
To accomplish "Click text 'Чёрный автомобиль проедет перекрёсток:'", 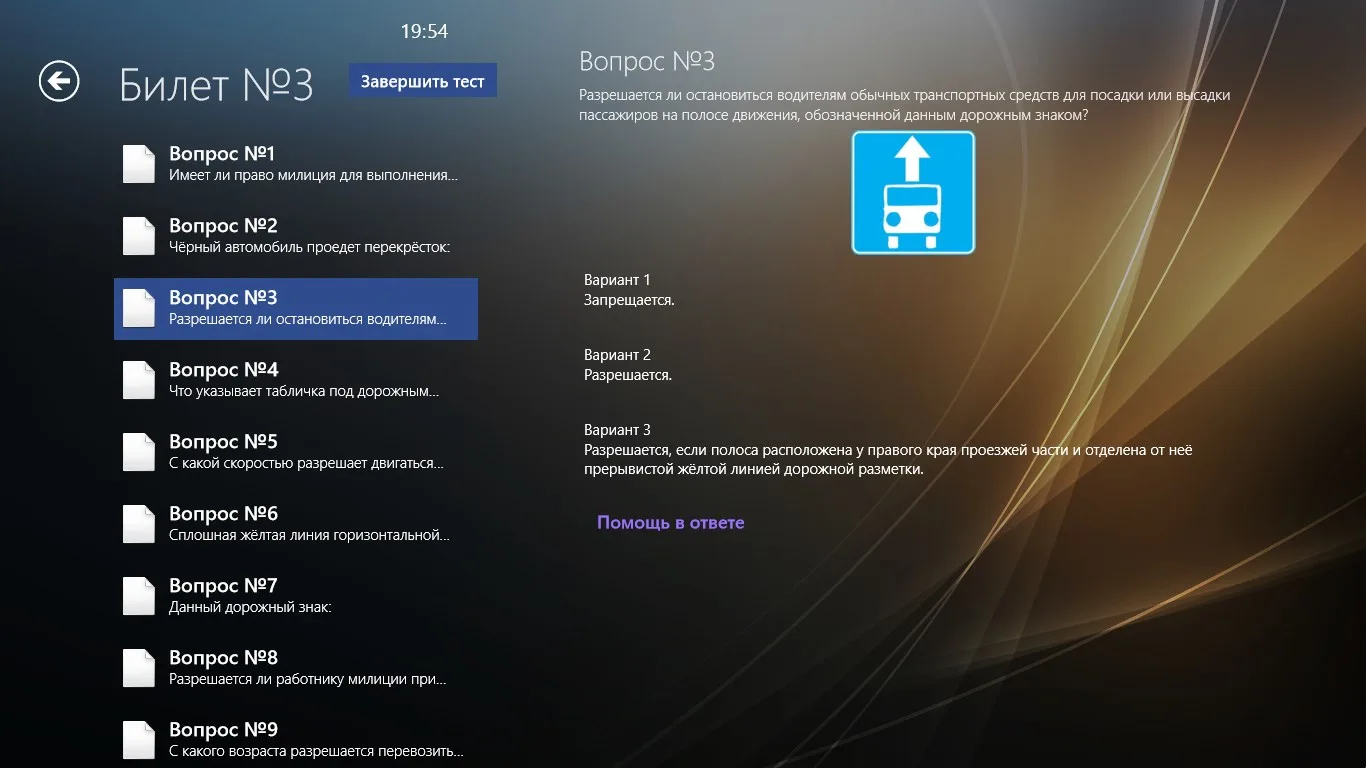I will [310, 248].
